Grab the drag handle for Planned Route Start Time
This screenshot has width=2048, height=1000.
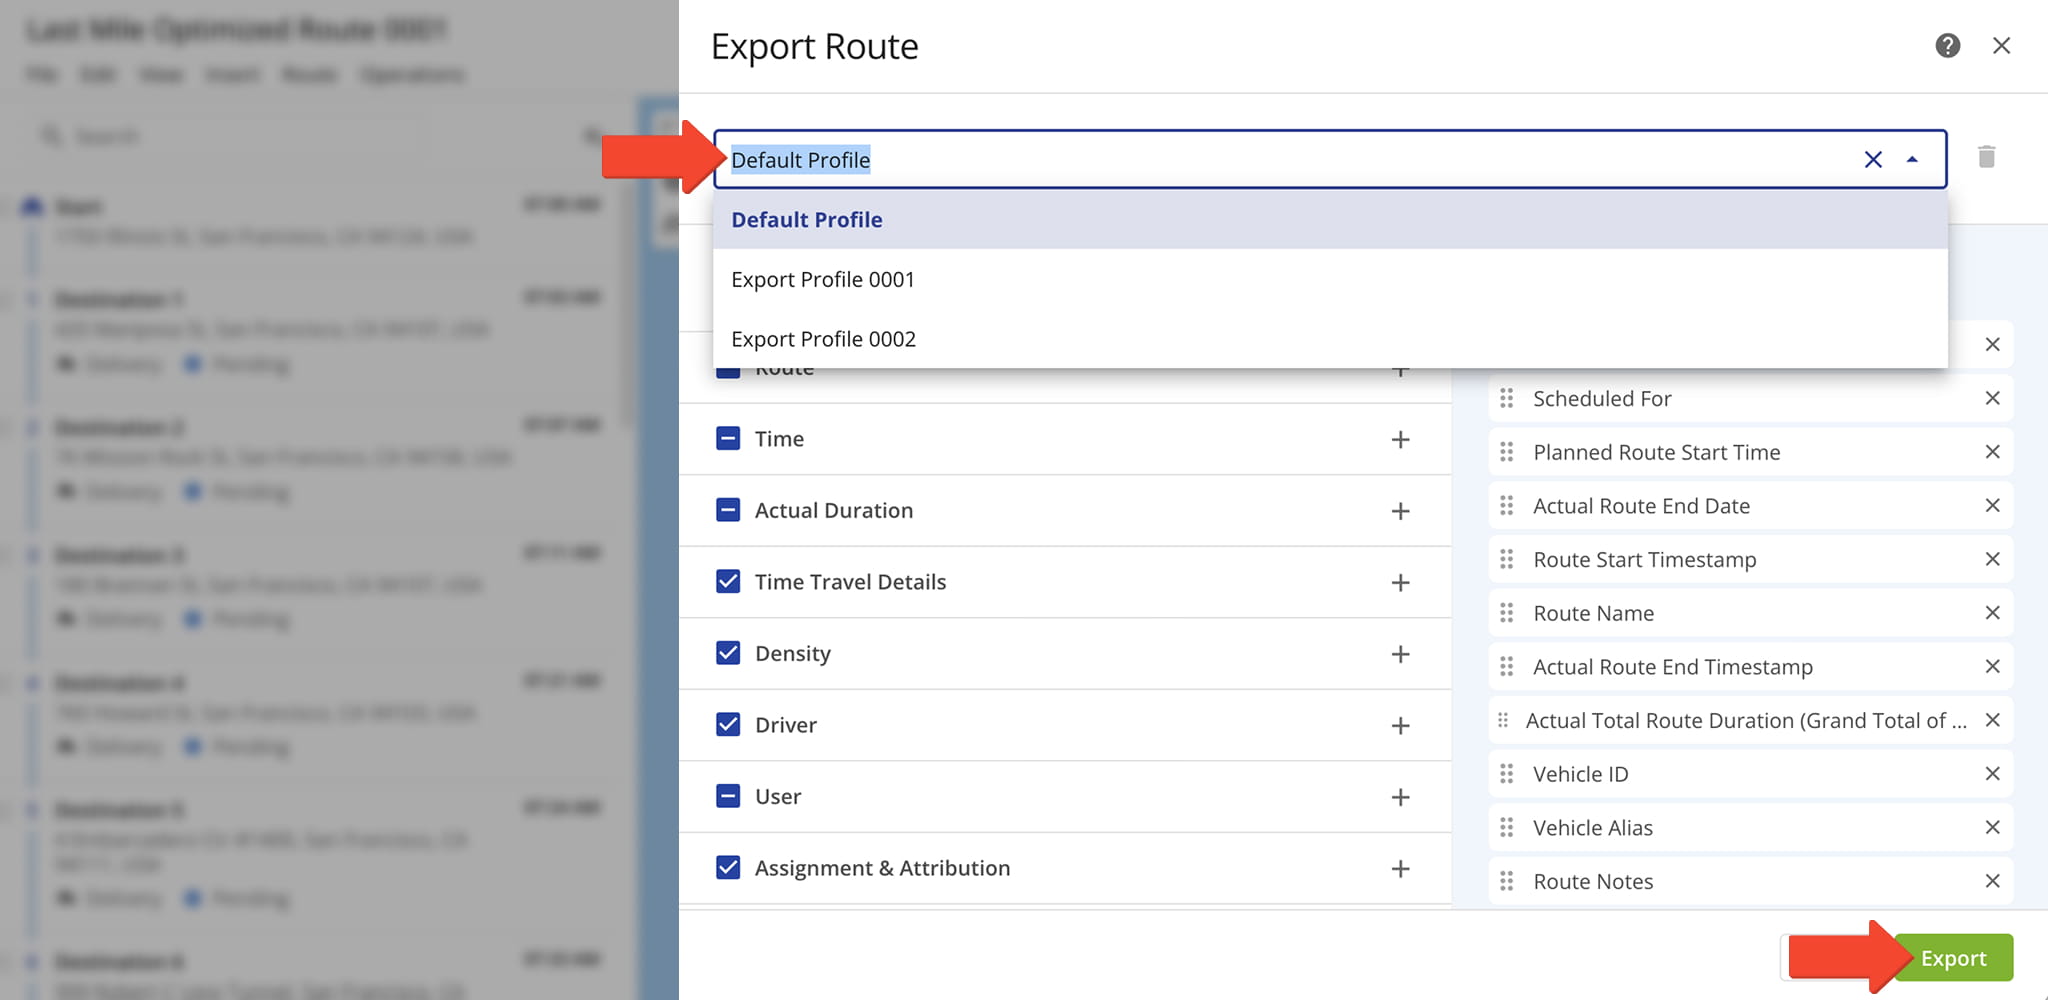click(x=1507, y=452)
